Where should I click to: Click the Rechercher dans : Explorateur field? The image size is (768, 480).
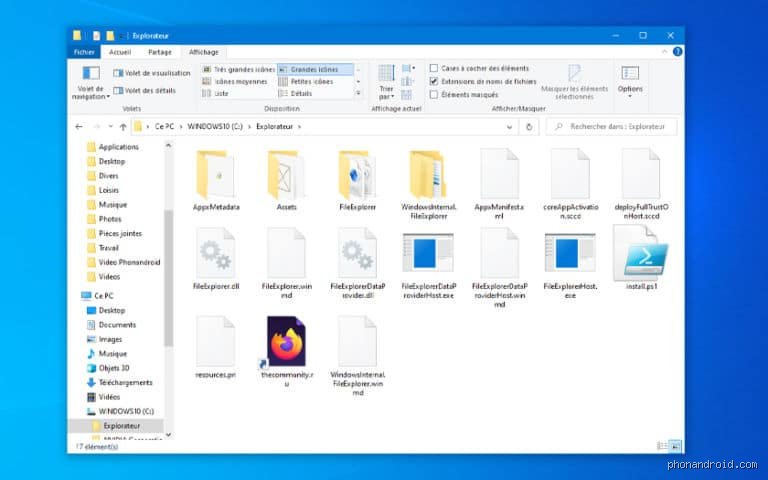point(612,127)
